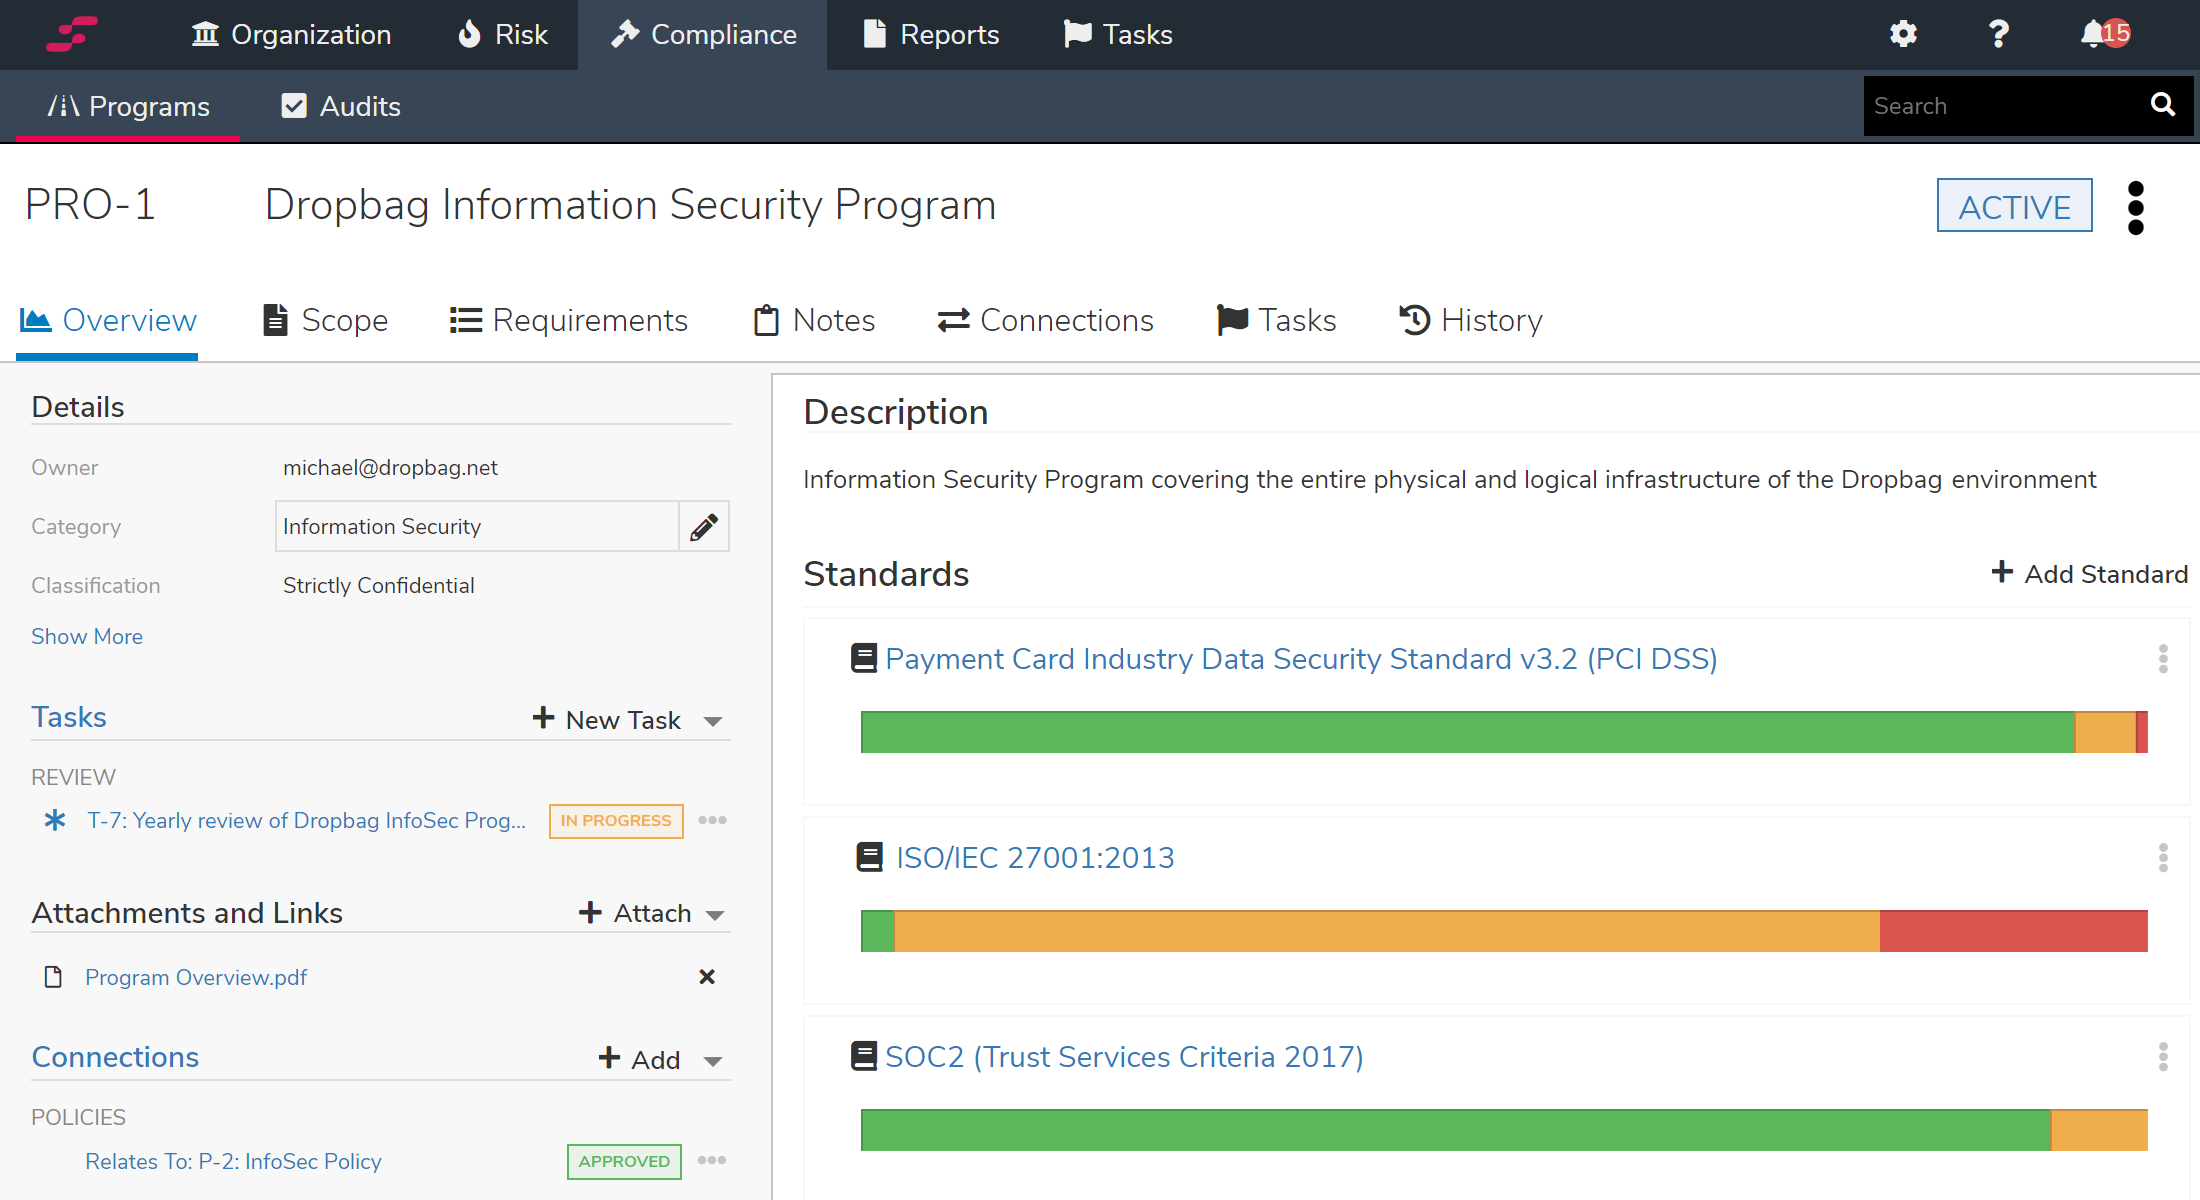Screen dimensions: 2200x1200
Task: Expand New Task dropdown arrow
Action: 713,721
